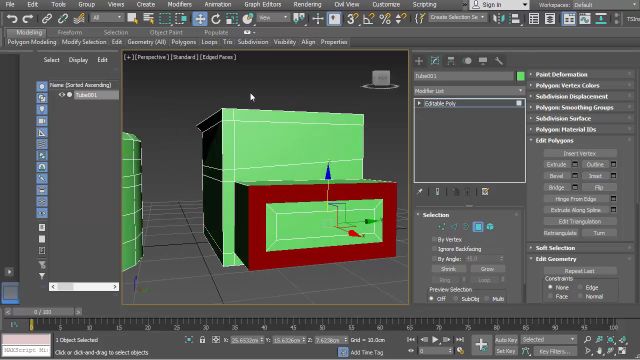Click the Redo arrow icon
Image resolution: width=640 pixels, height=360 pixels.
coord(28,19)
